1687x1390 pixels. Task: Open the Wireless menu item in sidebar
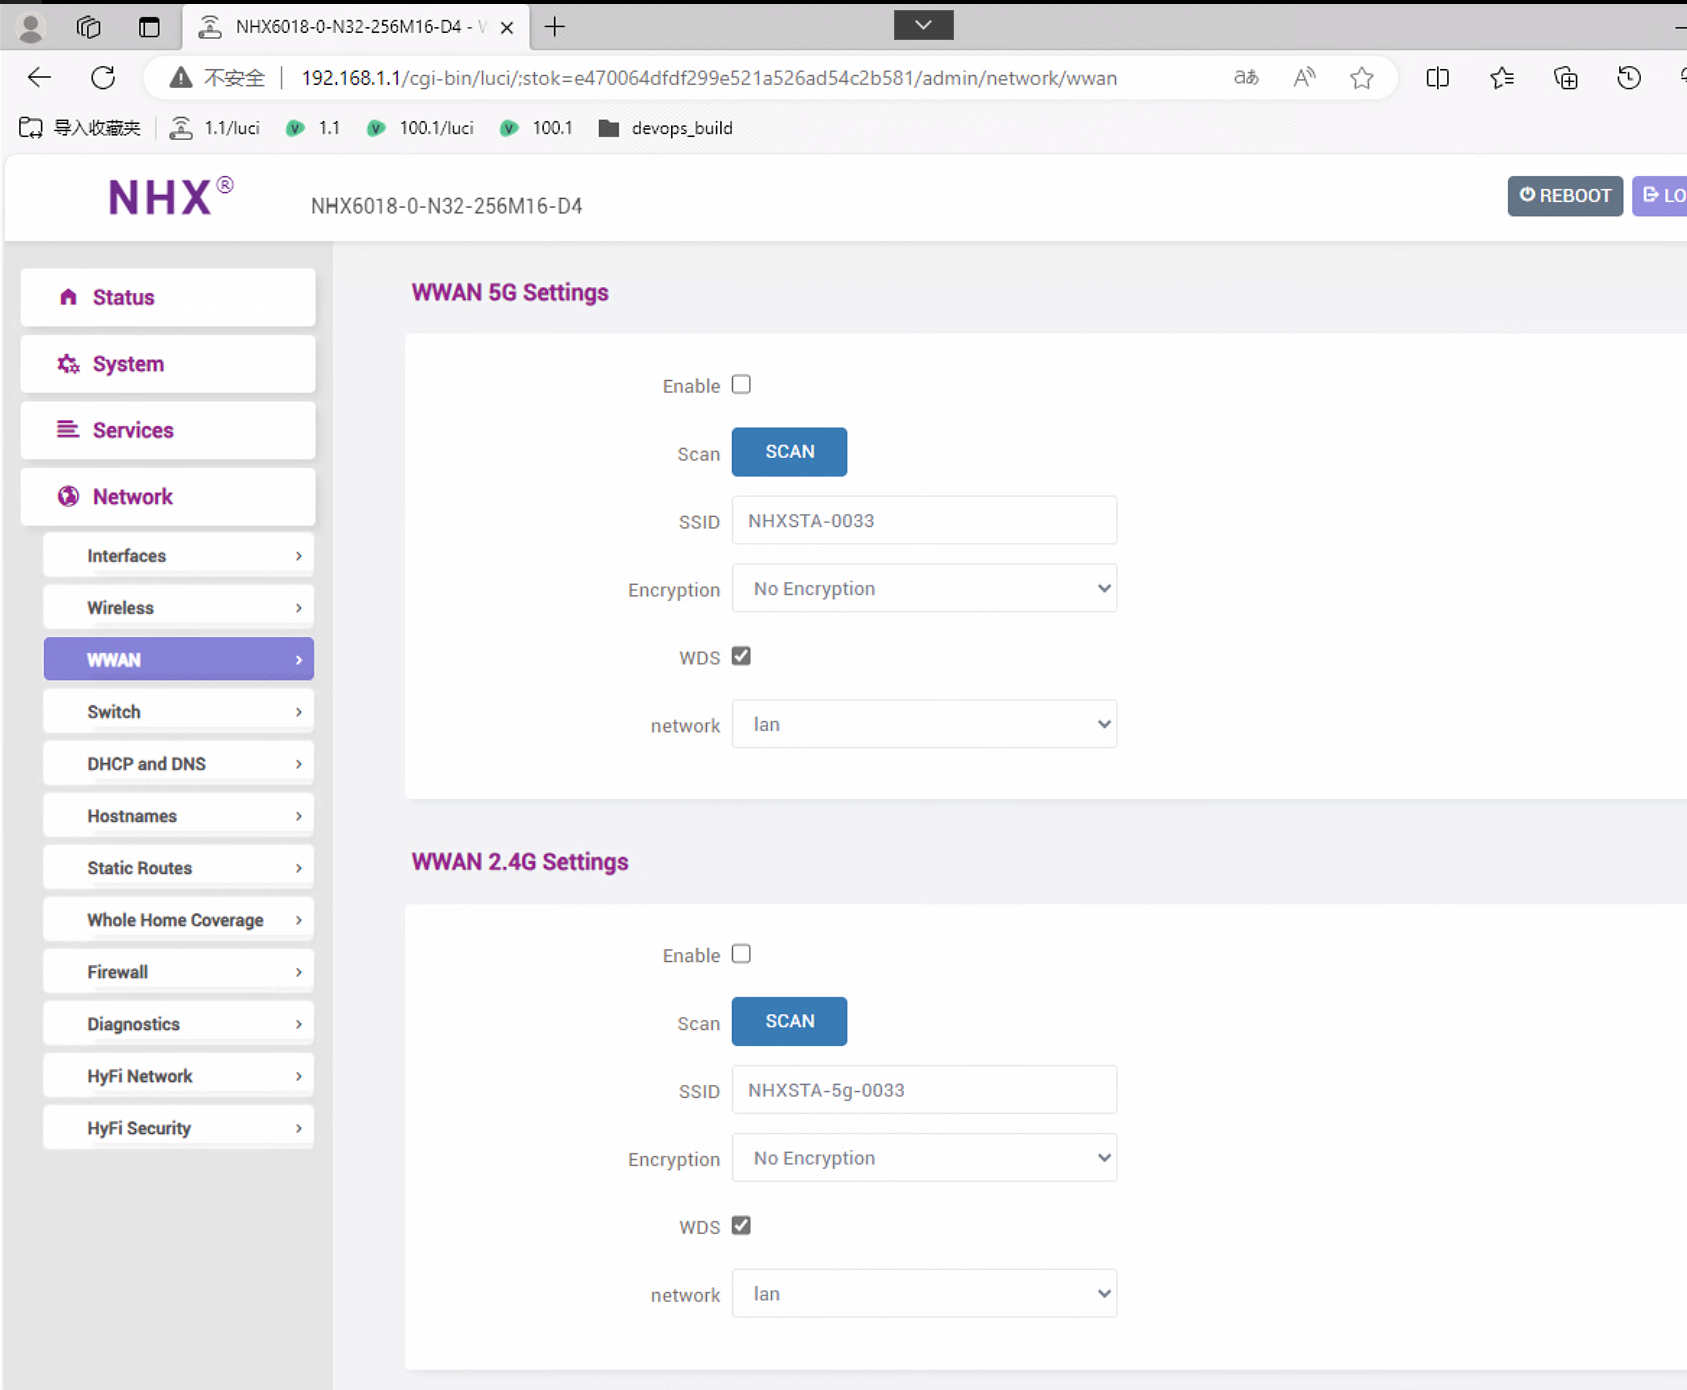point(179,608)
